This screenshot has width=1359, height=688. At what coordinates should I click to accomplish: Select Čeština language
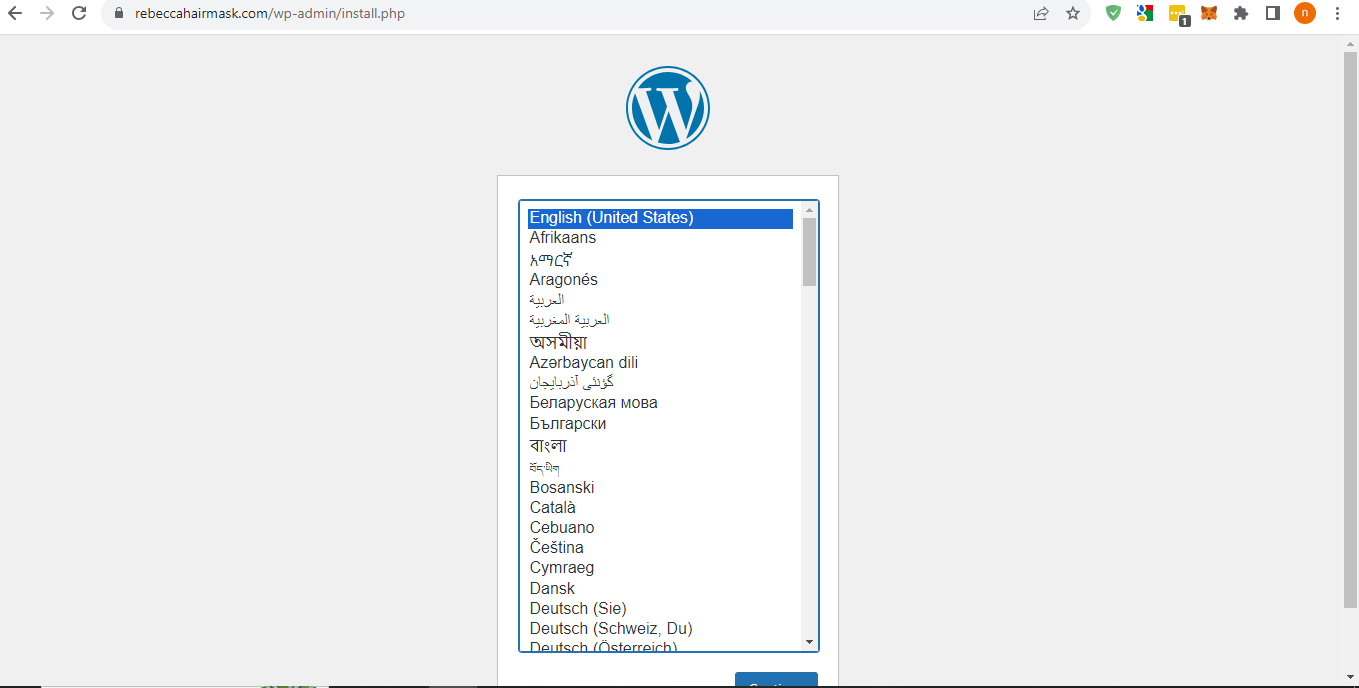click(660, 548)
